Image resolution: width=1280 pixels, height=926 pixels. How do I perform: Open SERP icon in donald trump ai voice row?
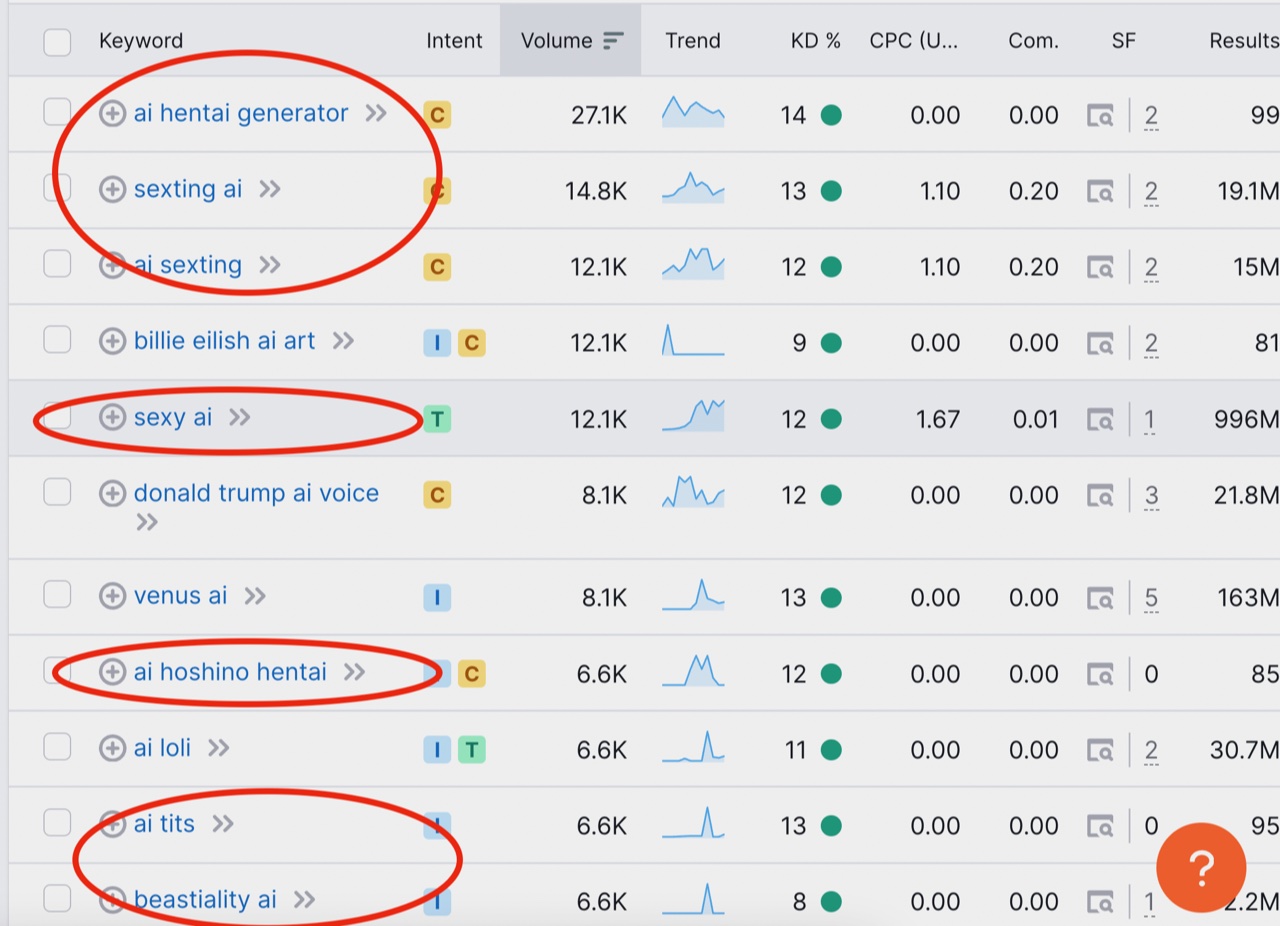point(1100,495)
